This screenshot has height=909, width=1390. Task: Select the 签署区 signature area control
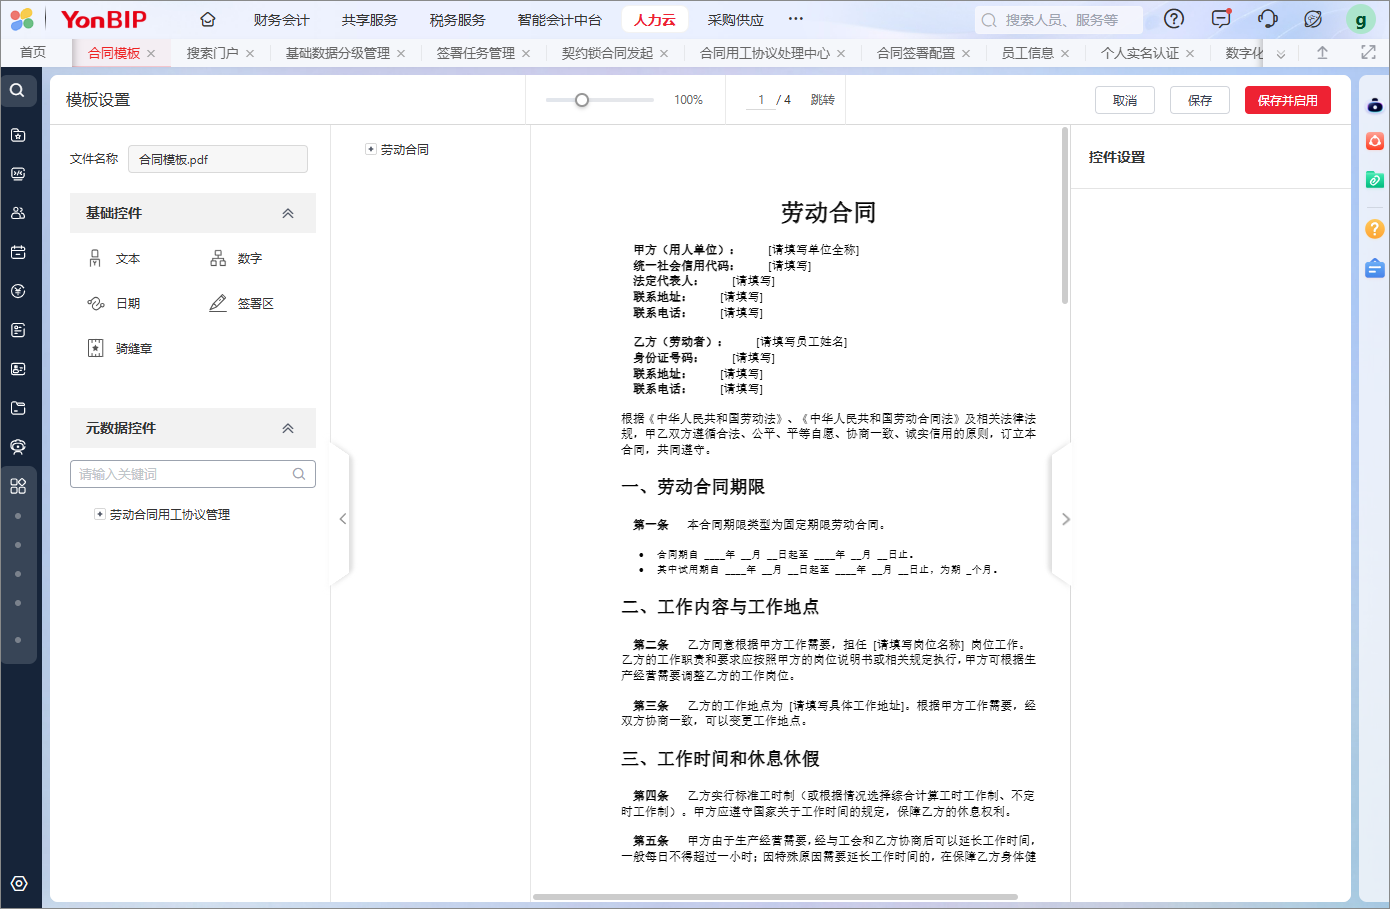point(242,304)
